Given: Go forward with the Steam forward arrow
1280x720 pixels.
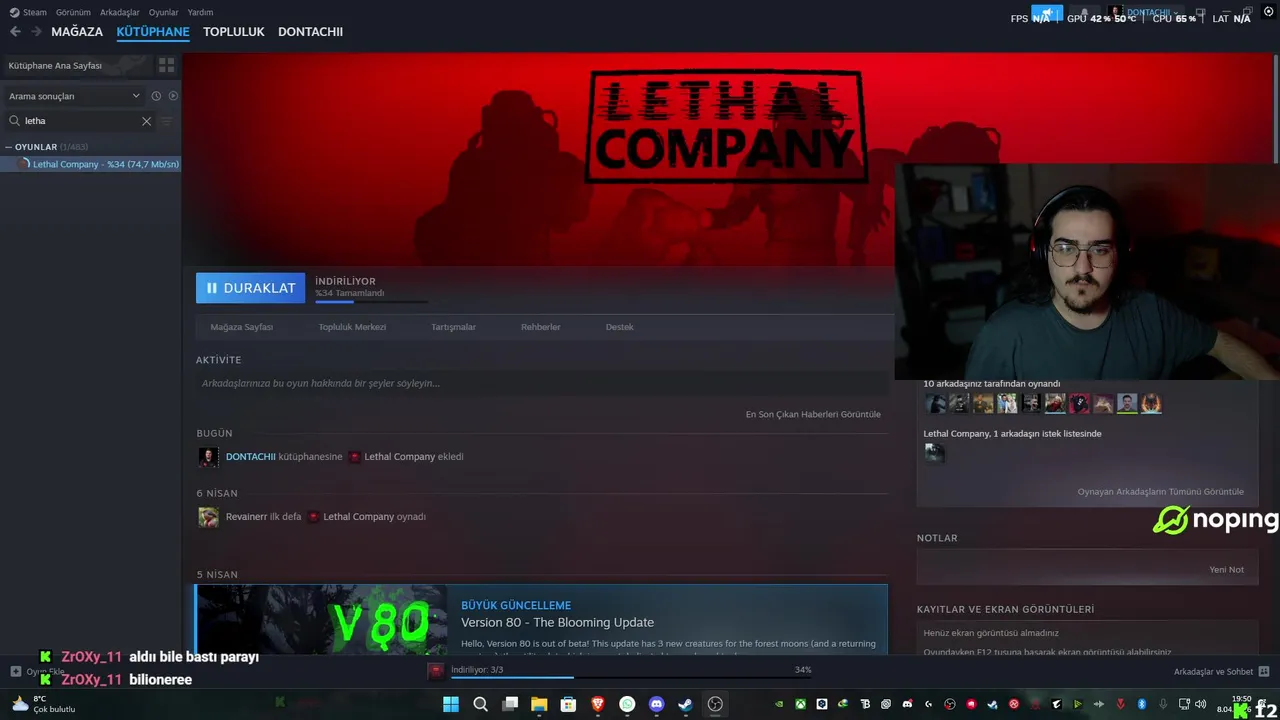Looking at the screenshot, I should 36,32.
